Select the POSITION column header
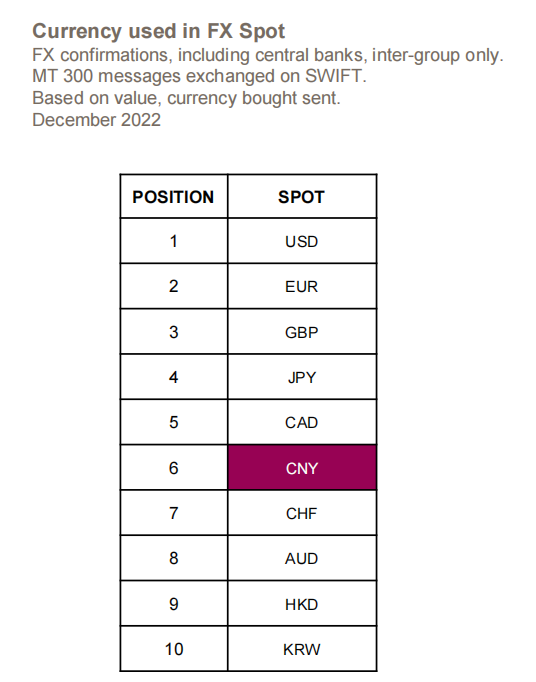536x682 pixels. pyautogui.click(x=174, y=197)
